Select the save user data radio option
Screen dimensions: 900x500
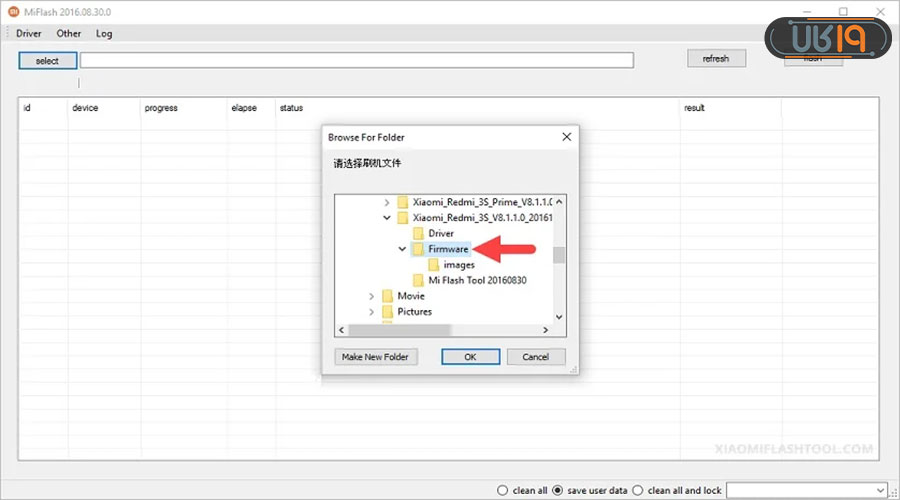(558, 490)
